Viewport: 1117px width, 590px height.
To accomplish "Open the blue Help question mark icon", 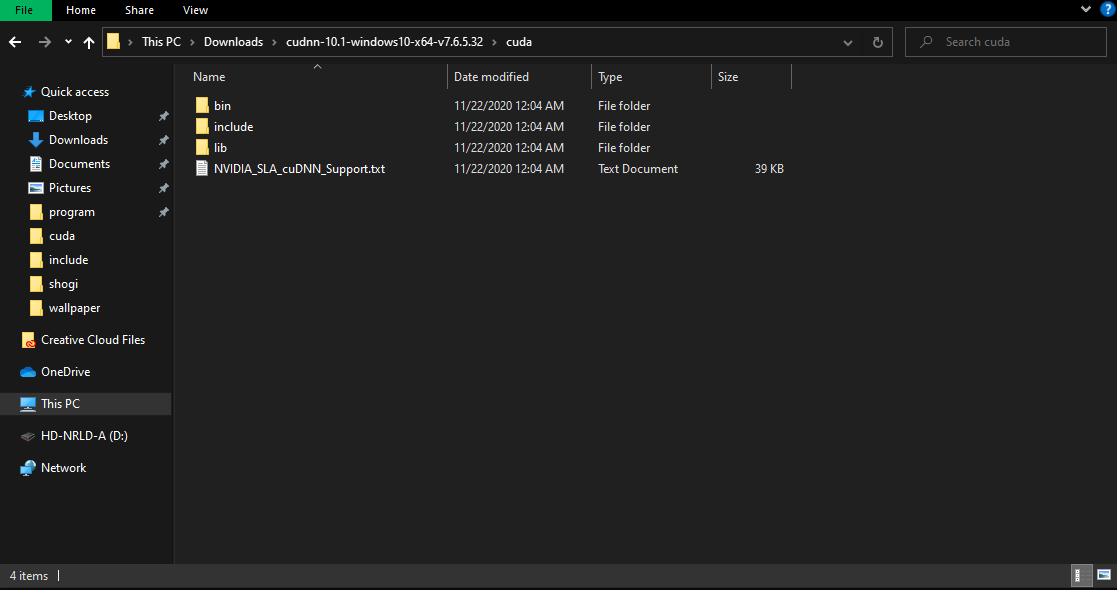I will 1108,9.
